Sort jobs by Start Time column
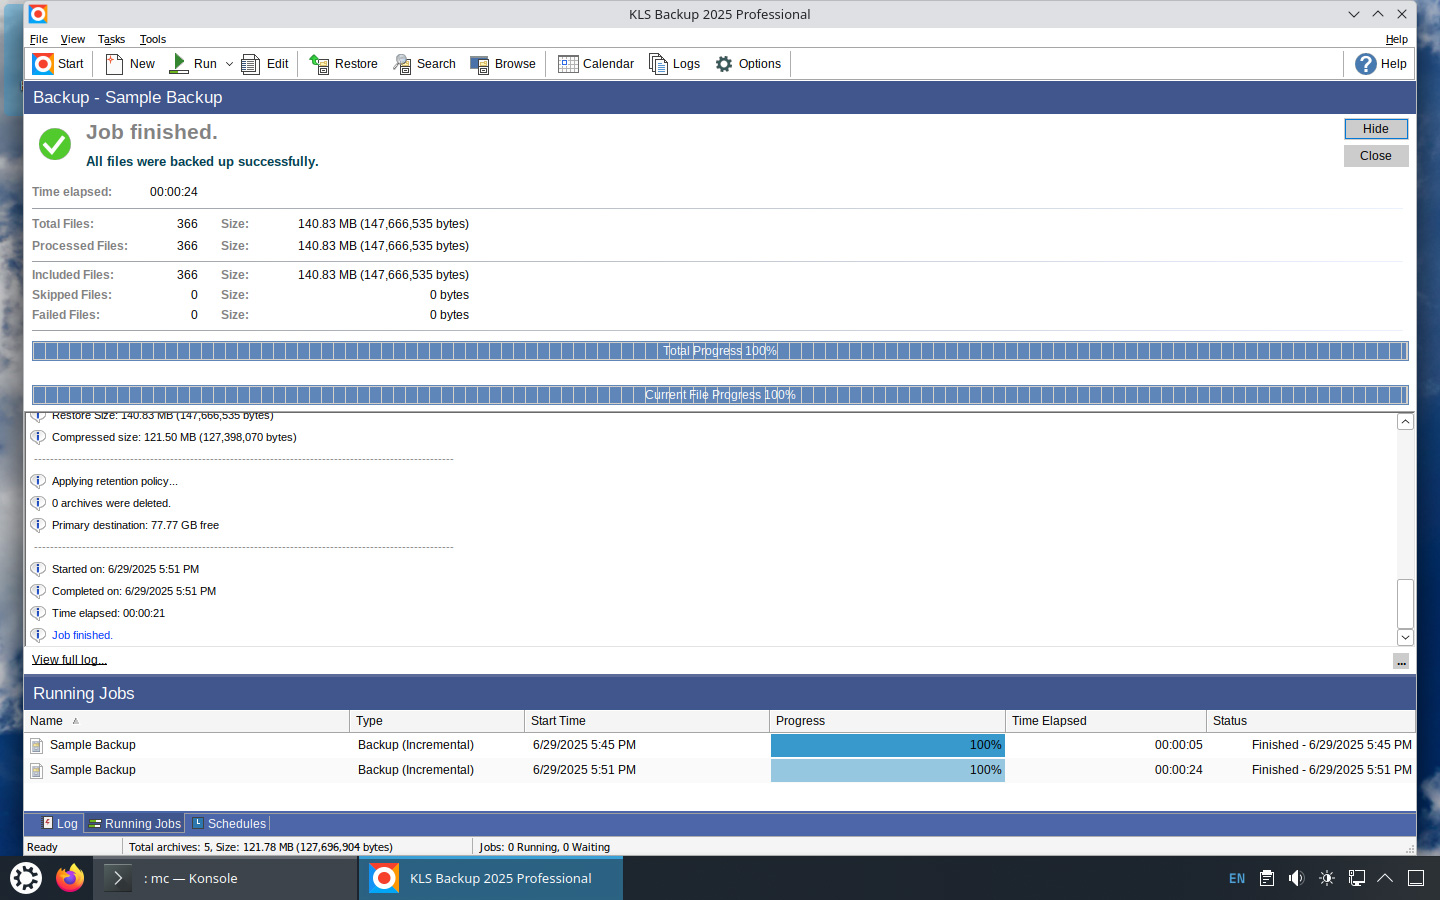This screenshot has height=900, width=1440. coord(647,721)
